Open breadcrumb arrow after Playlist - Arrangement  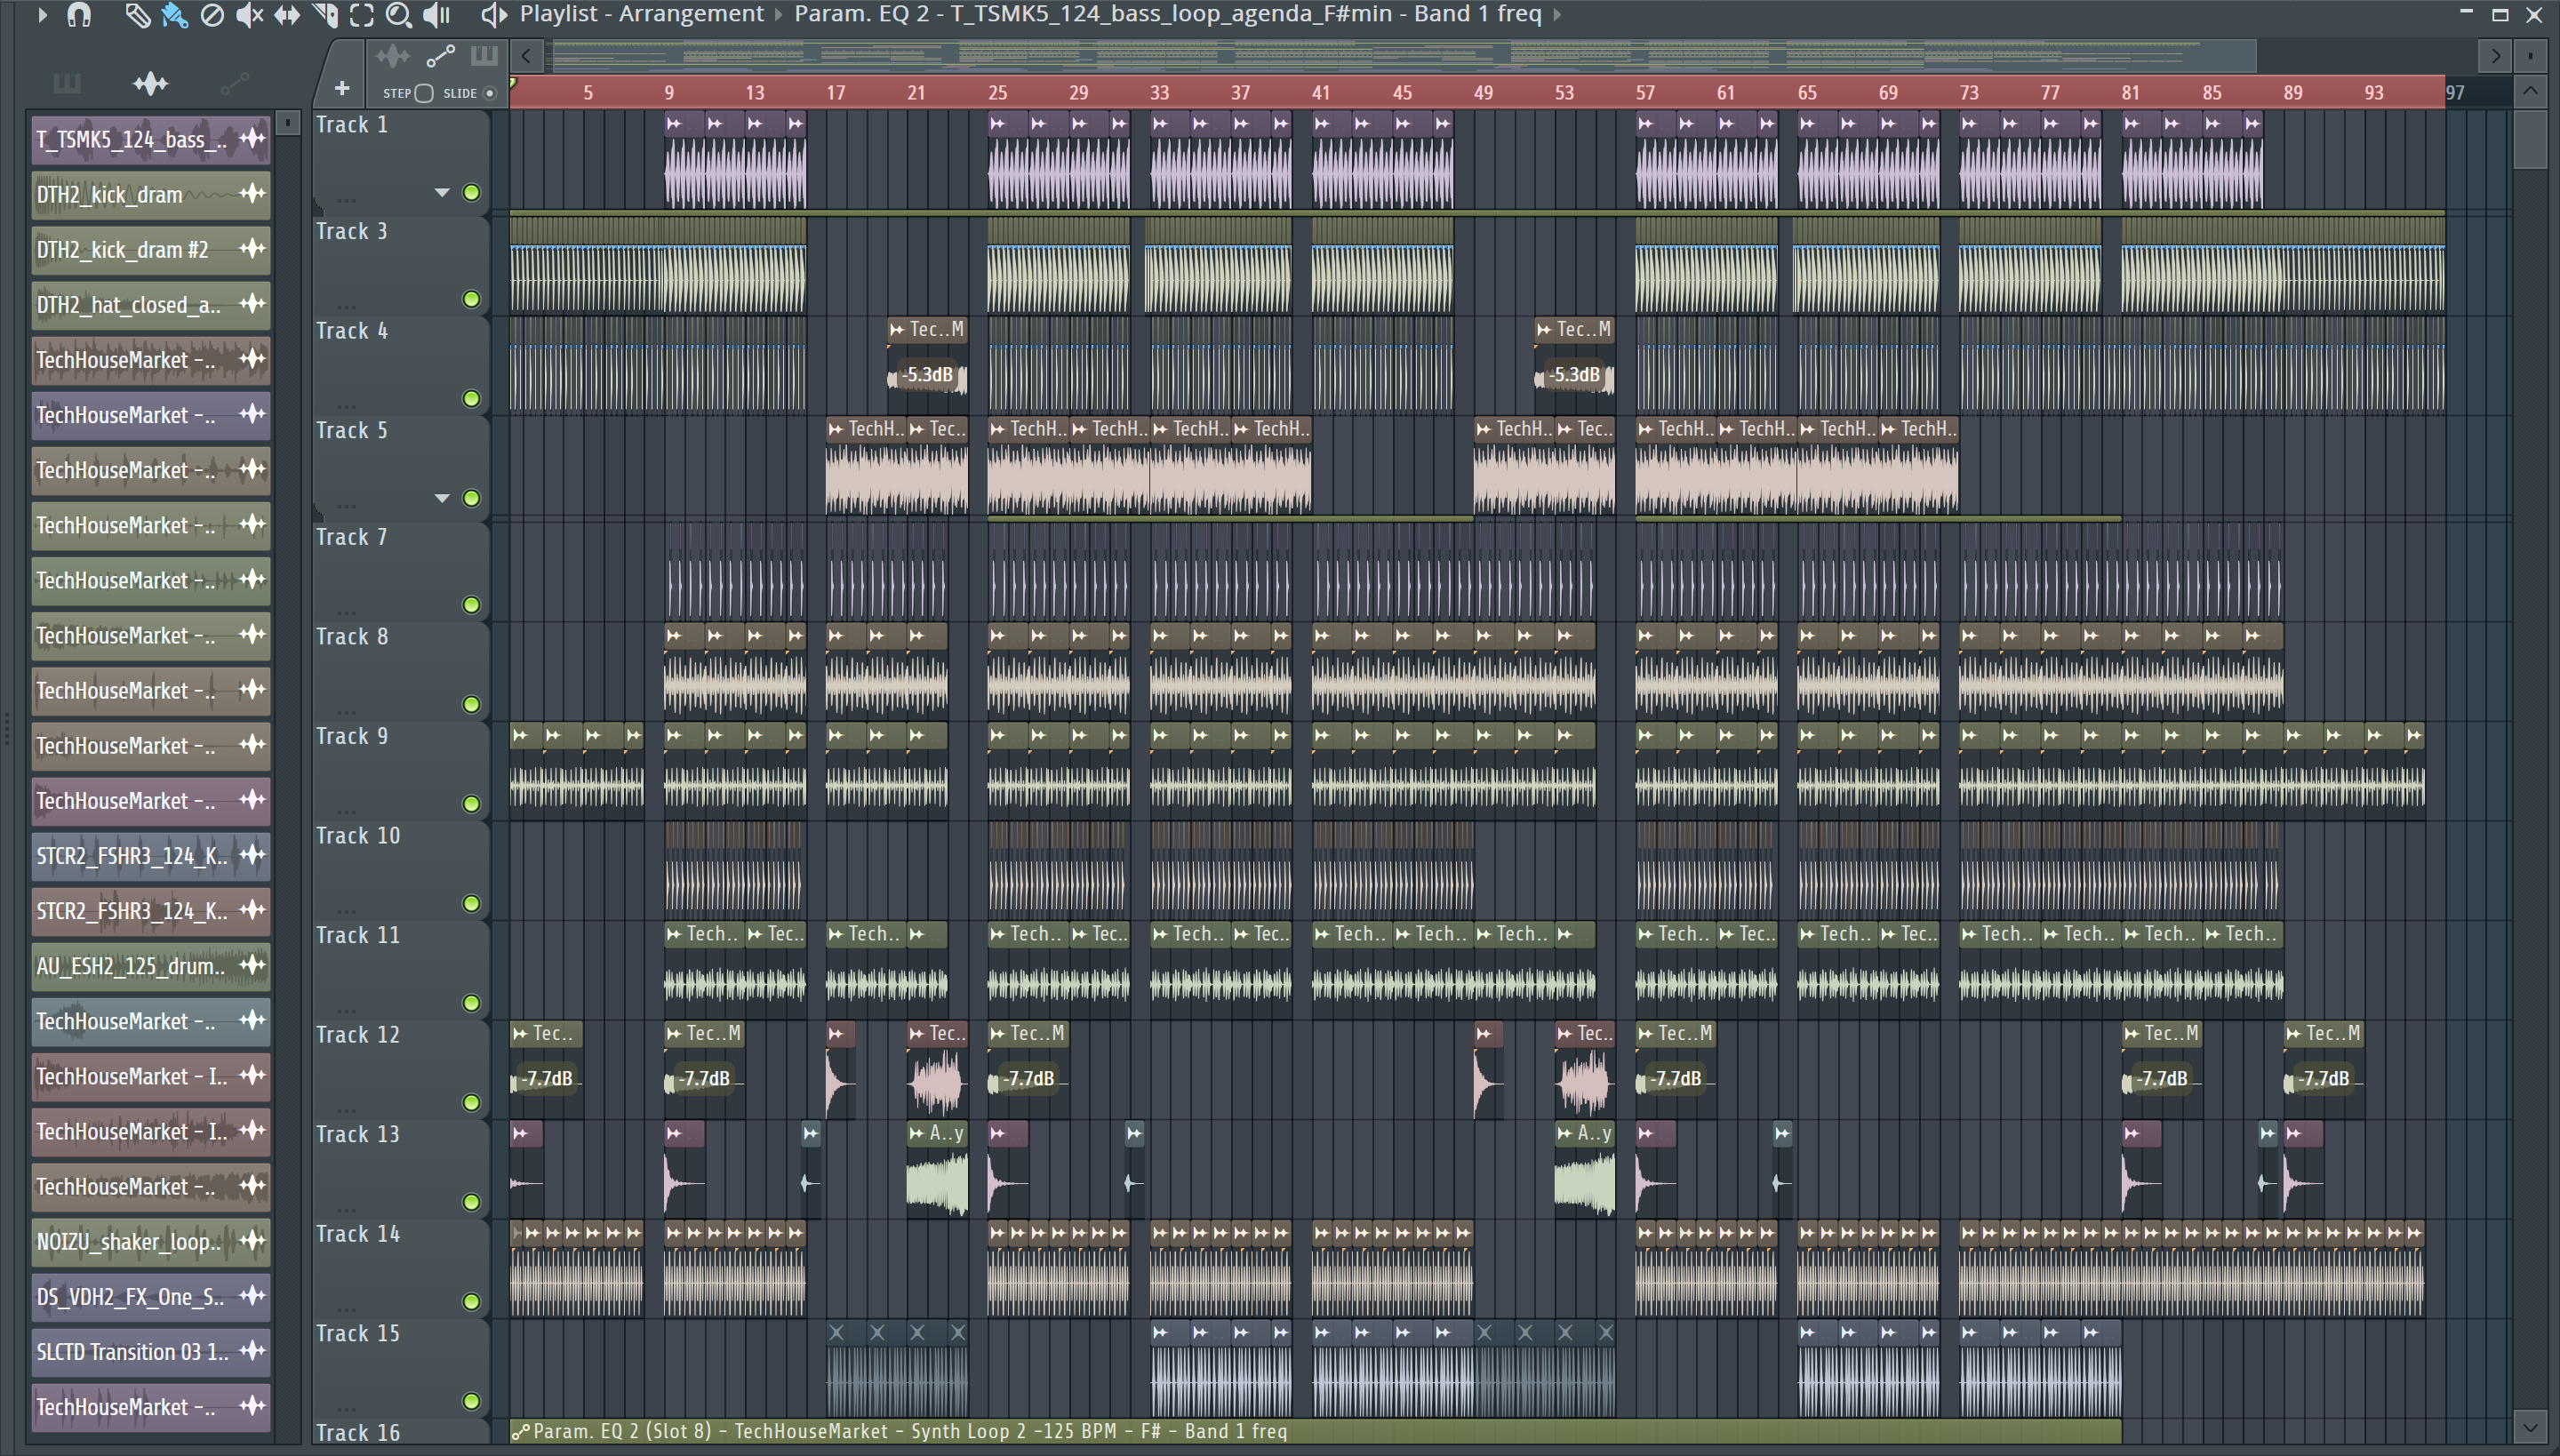coord(778,15)
